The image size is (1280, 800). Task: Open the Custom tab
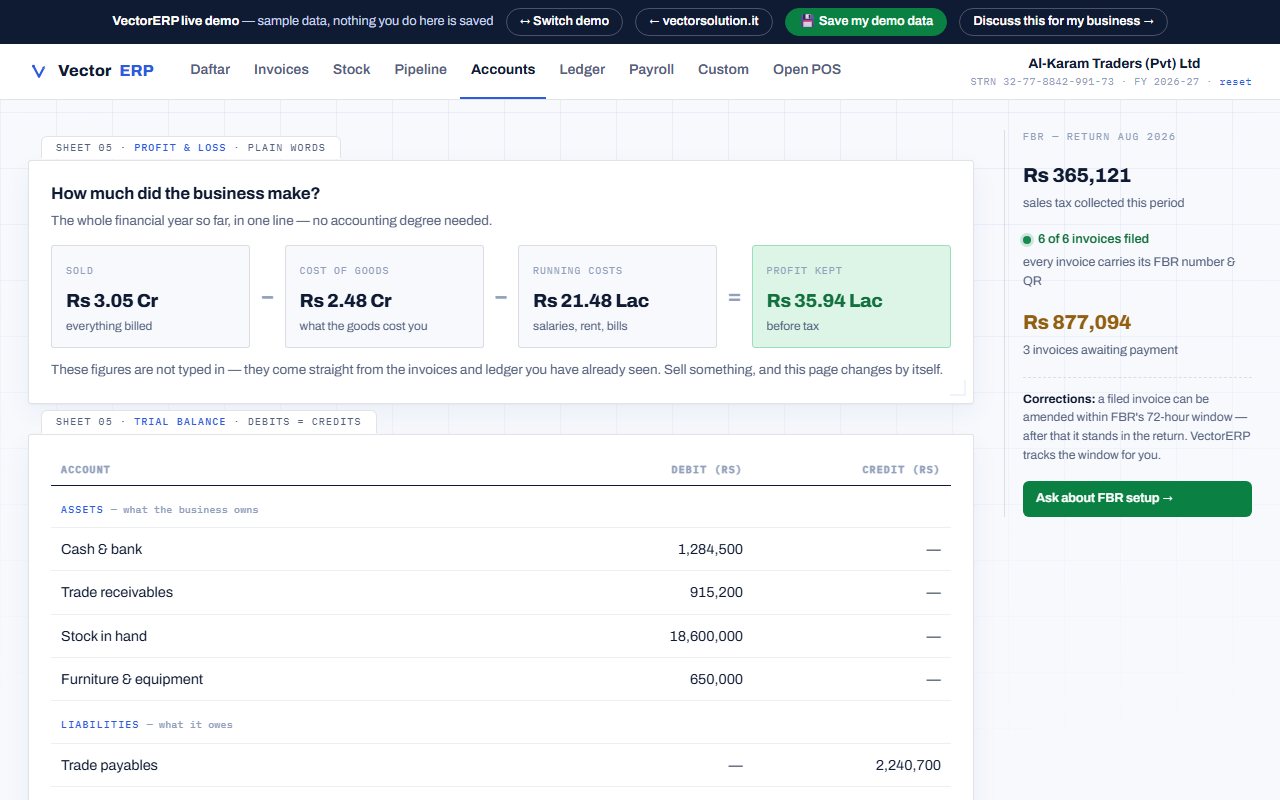723,70
